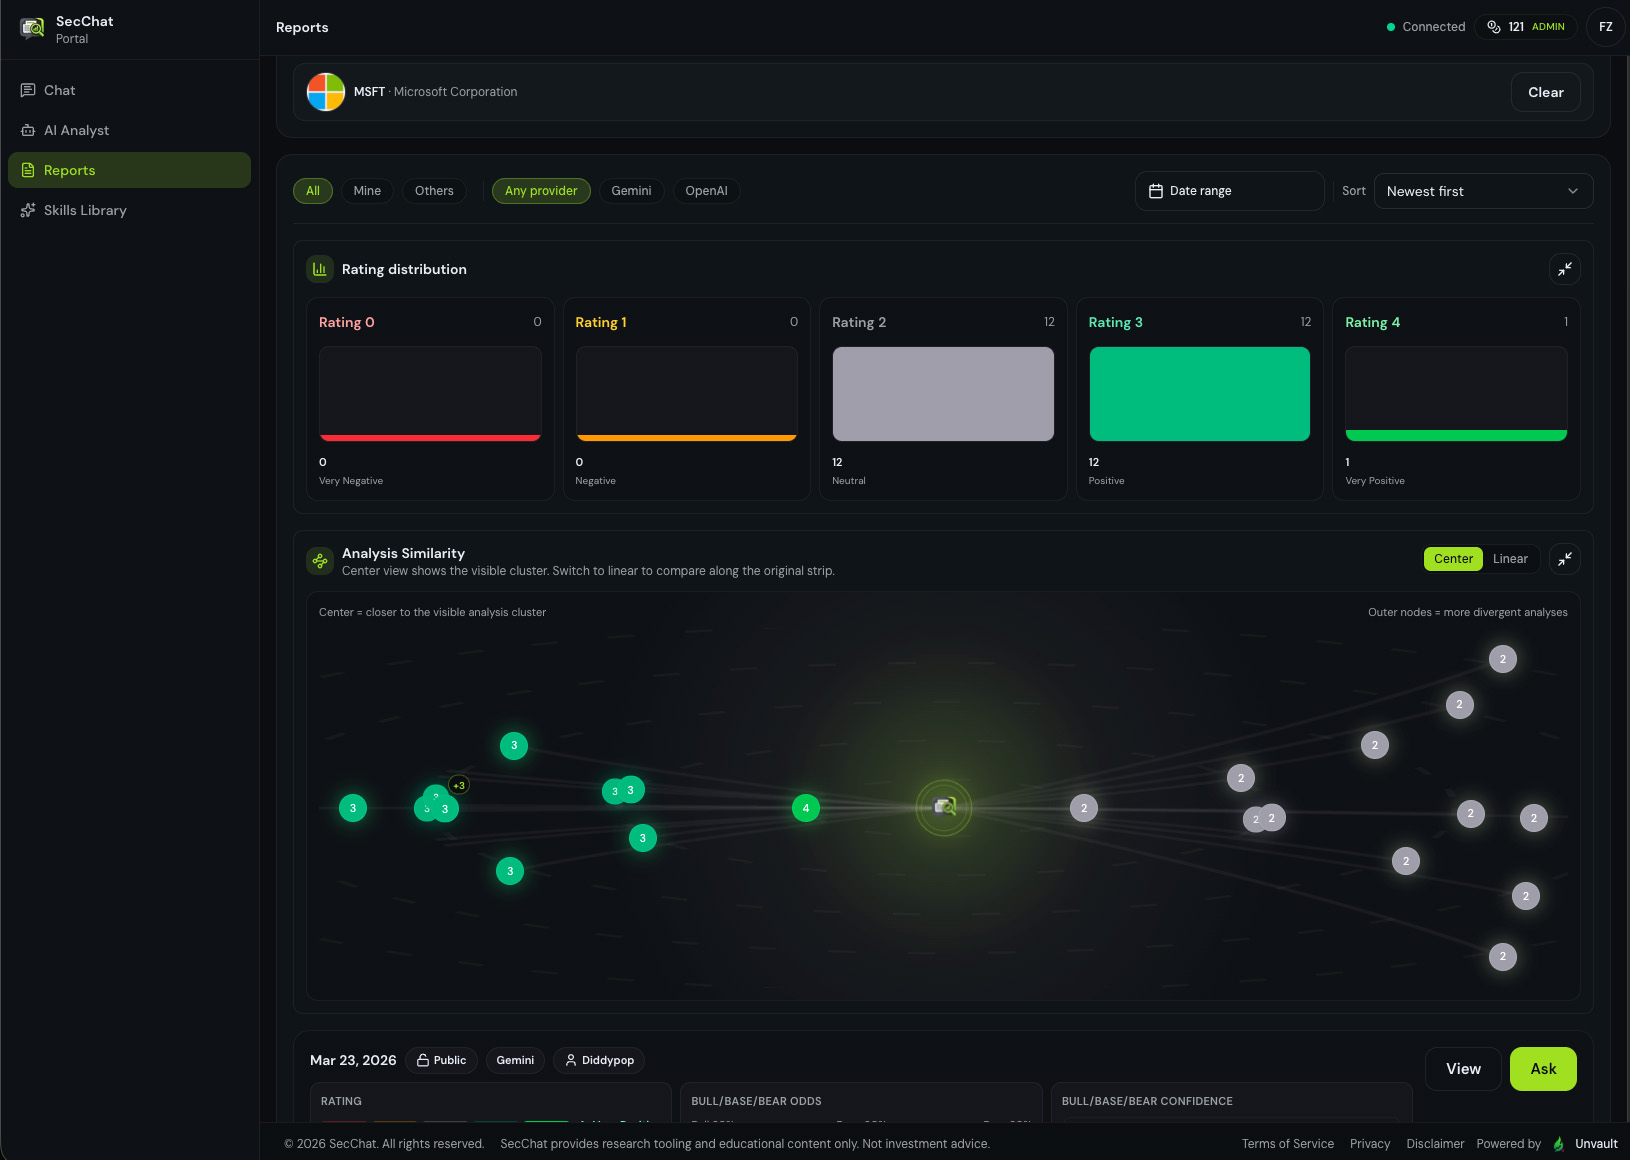1630x1160 pixels.
Task: Select the Reports sidebar entry
Action: [x=70, y=170]
